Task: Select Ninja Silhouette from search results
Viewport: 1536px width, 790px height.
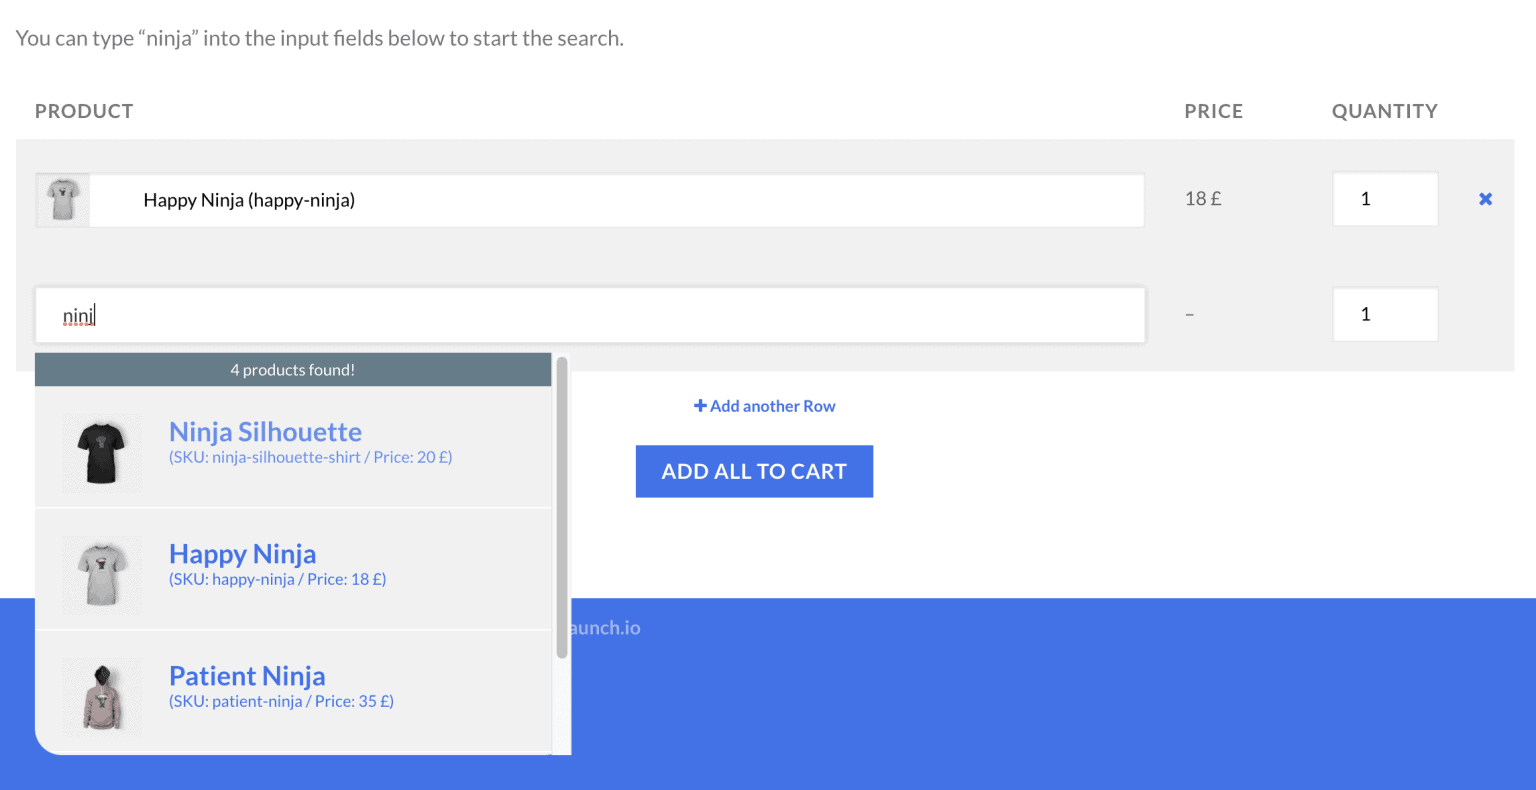Action: pyautogui.click(x=265, y=432)
